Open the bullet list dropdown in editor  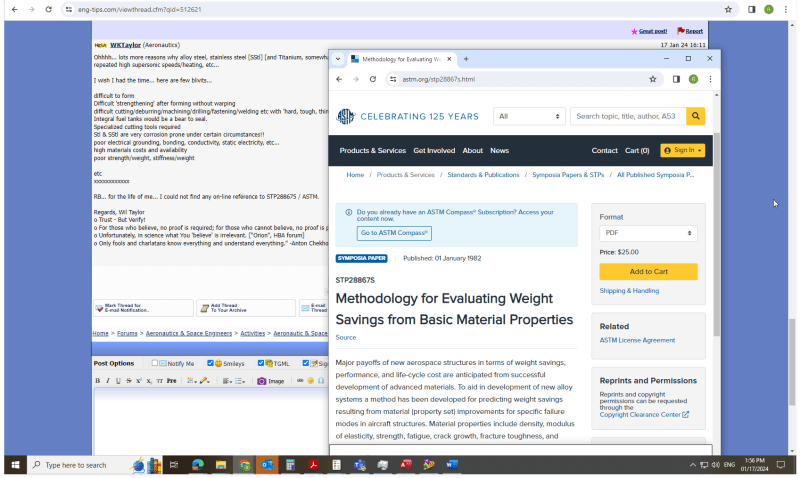240,381
